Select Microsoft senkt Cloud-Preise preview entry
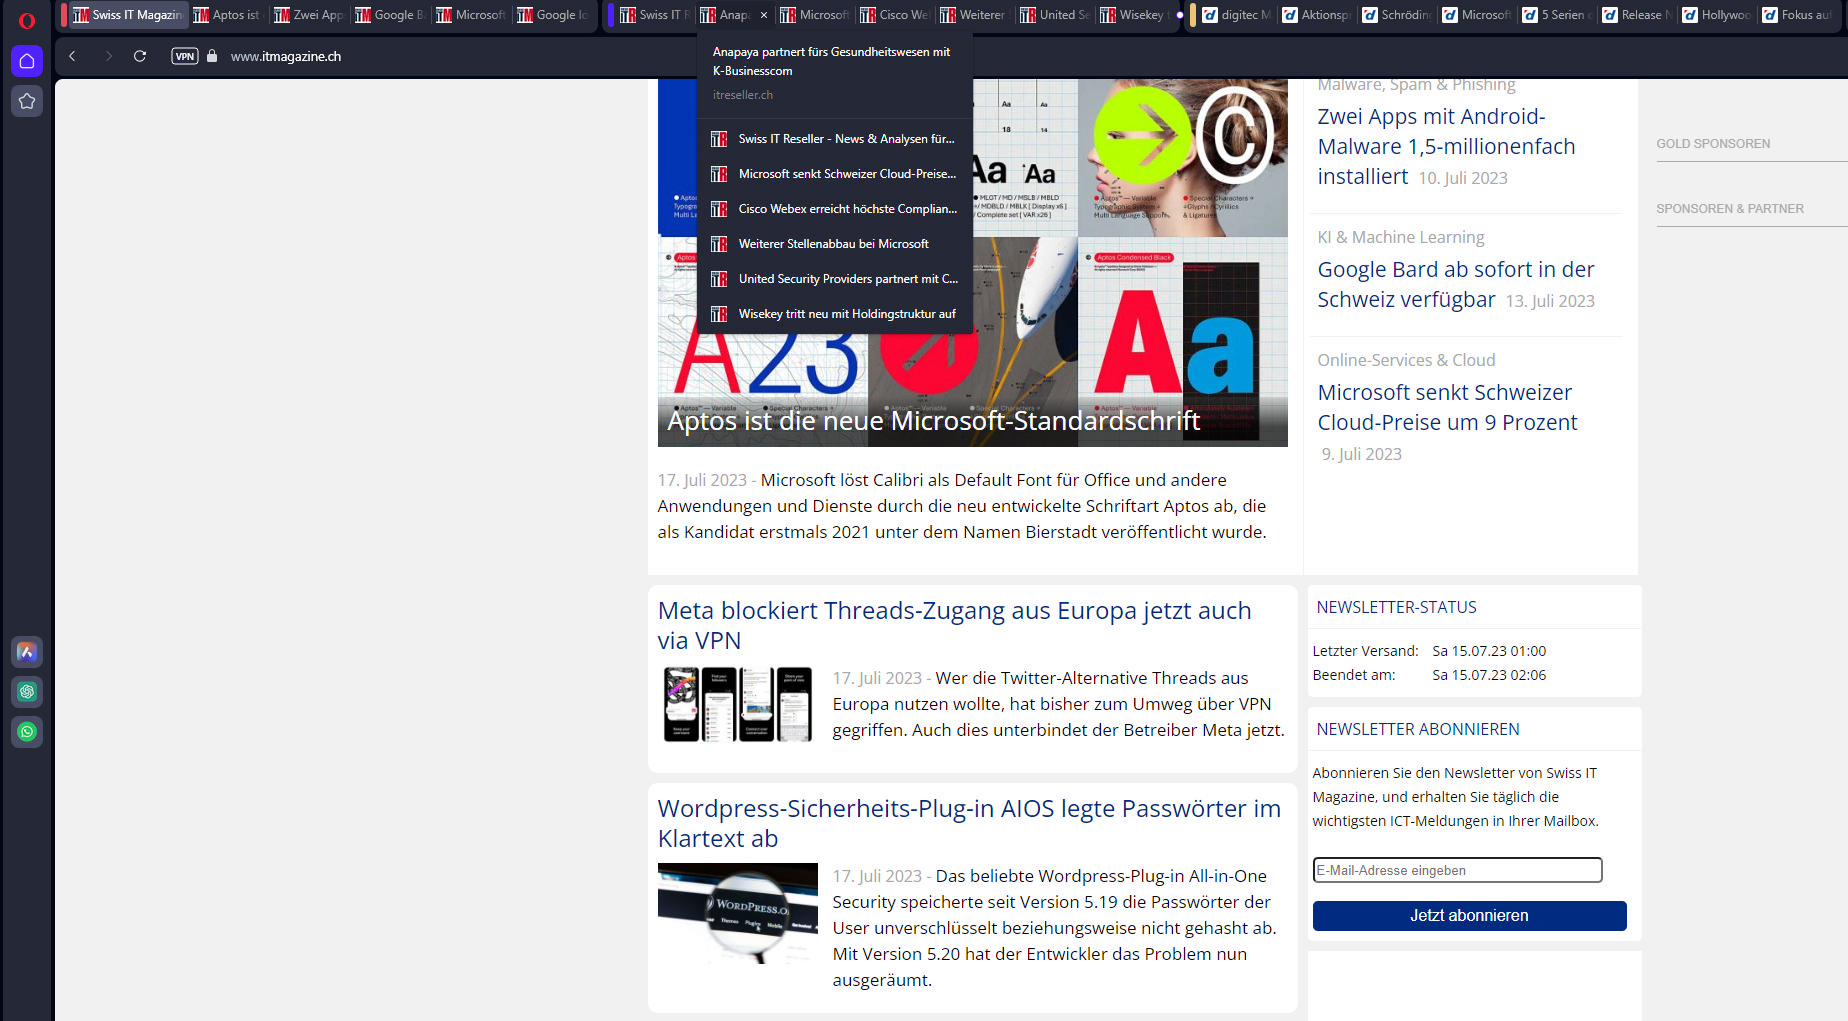This screenshot has width=1848, height=1021. (x=834, y=174)
